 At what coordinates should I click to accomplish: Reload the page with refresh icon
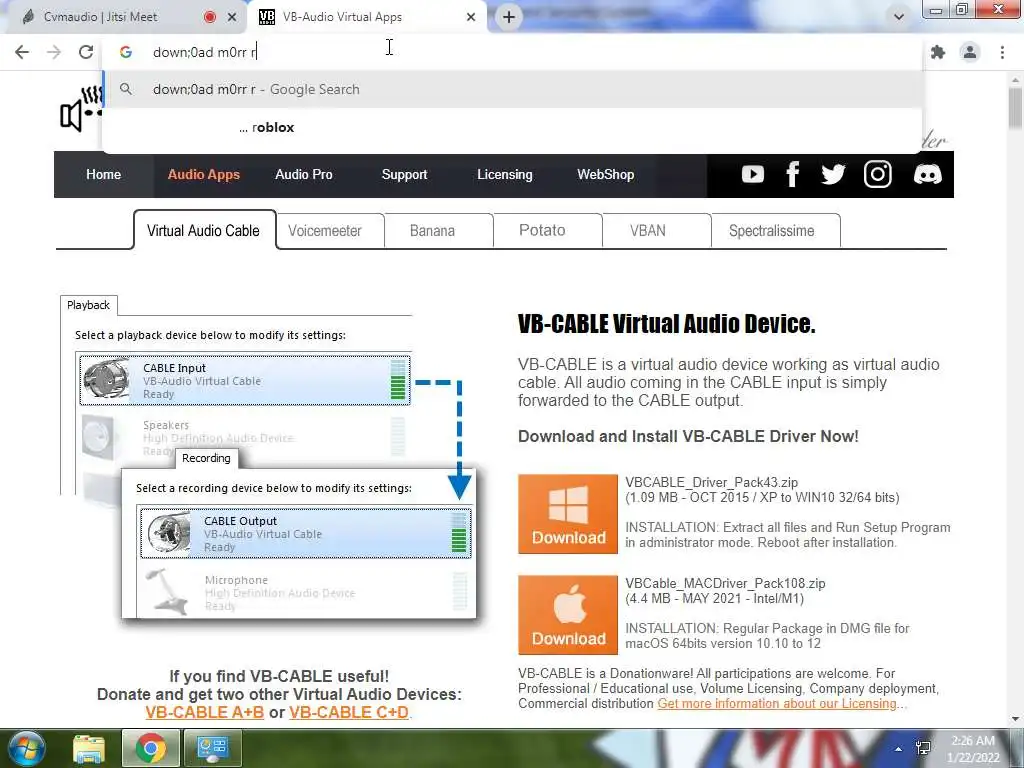tap(86, 52)
